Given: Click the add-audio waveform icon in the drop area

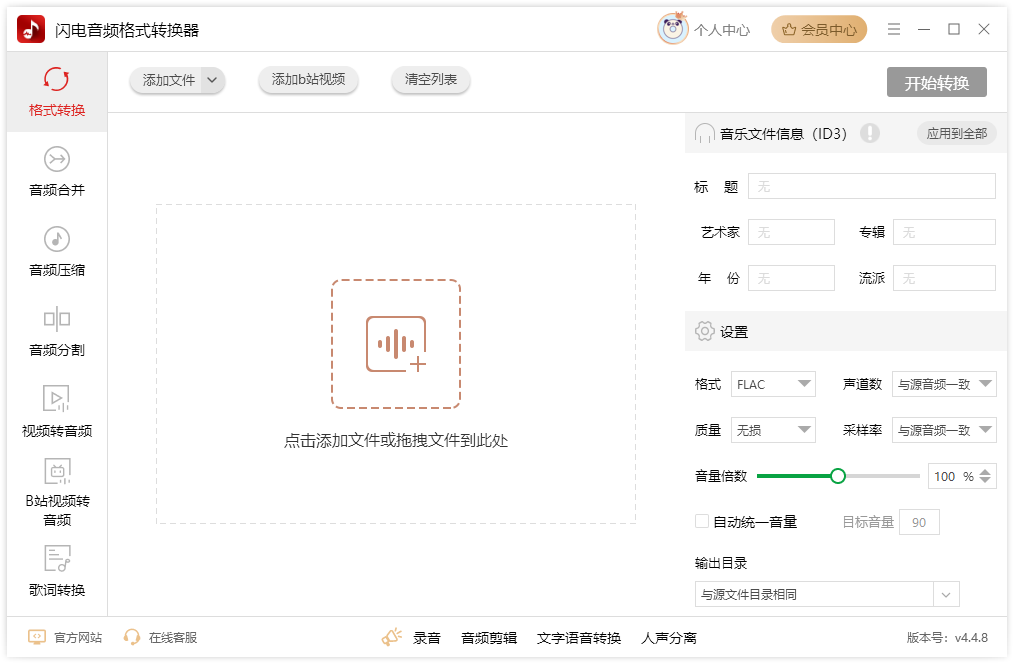Looking at the screenshot, I should (x=396, y=344).
